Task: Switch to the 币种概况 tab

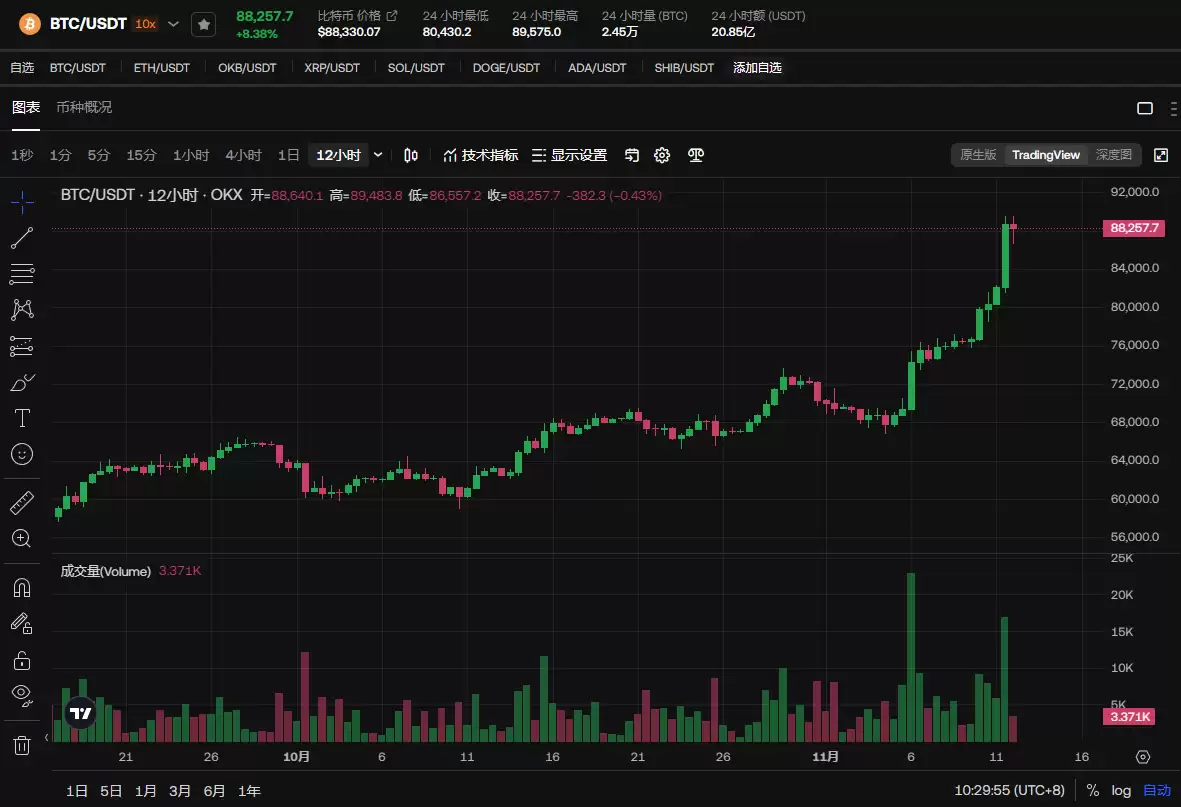Action: coord(84,107)
